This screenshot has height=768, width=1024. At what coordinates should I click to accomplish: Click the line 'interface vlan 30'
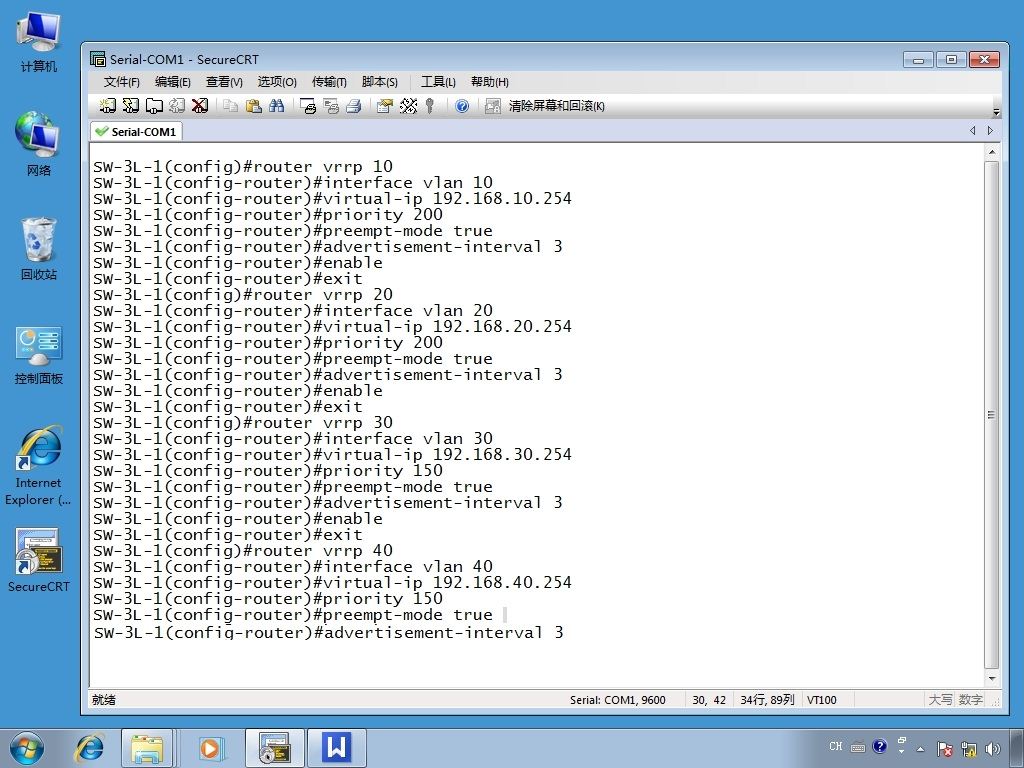tap(293, 439)
